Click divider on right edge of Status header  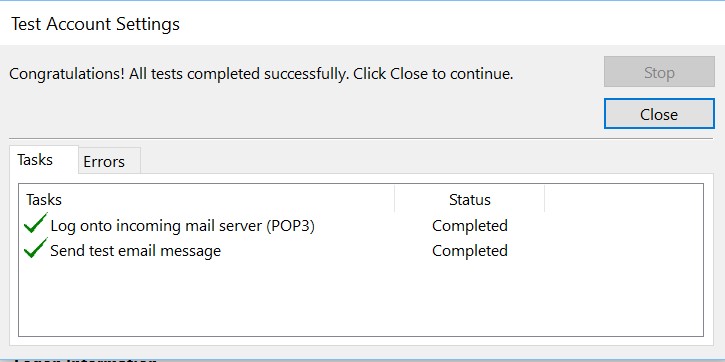[544, 199]
